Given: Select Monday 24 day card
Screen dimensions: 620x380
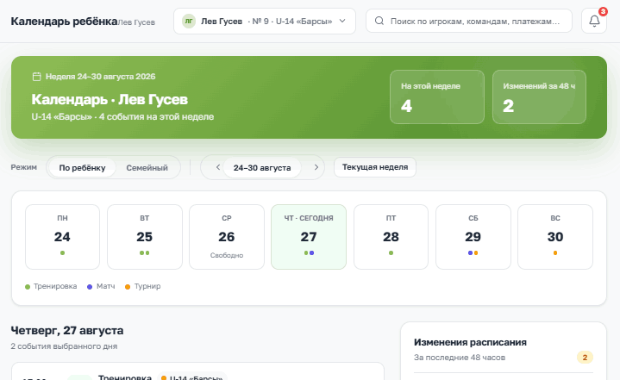Looking at the screenshot, I should click(62, 237).
